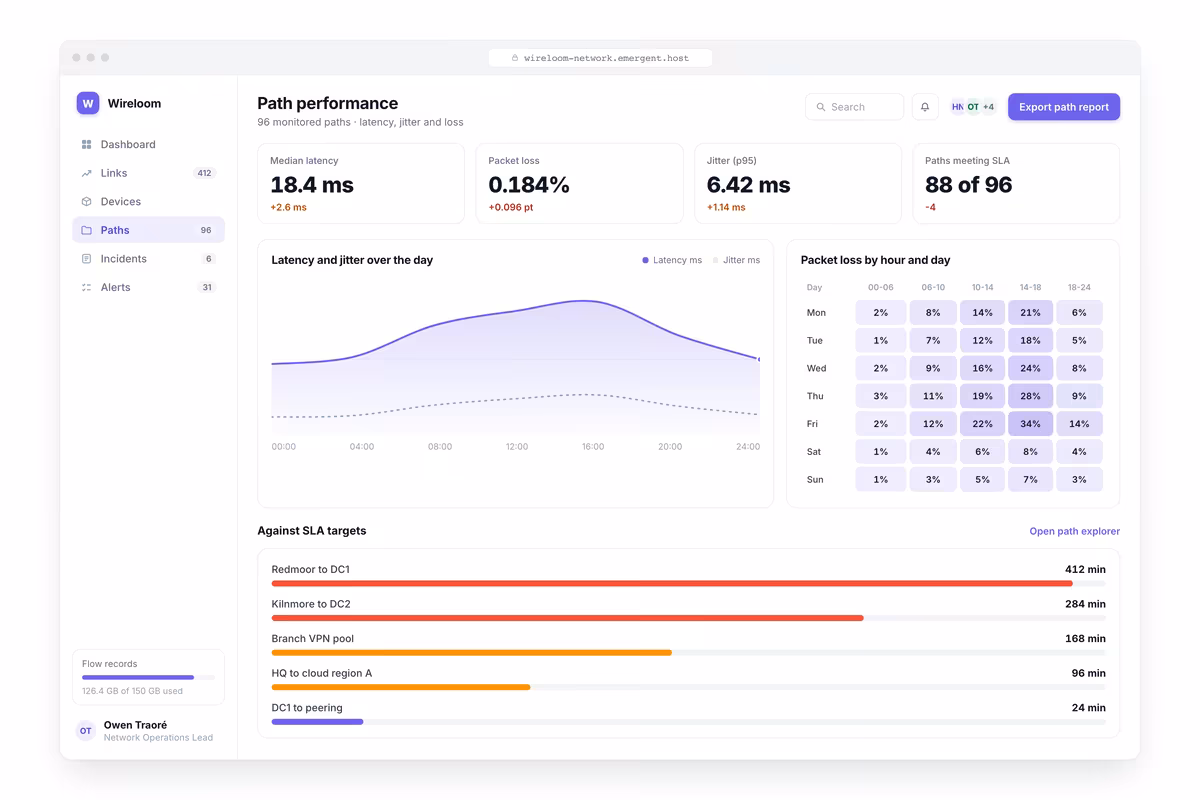This screenshot has width=1200, height=800.
Task: Click the Branch VPN pool progress bar
Action: (x=688, y=653)
